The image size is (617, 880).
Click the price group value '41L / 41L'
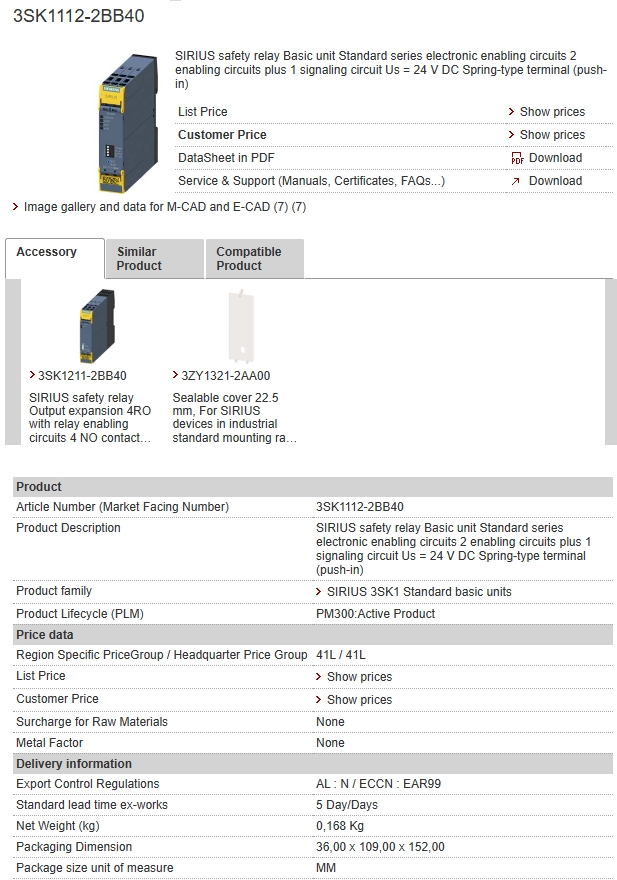point(341,655)
